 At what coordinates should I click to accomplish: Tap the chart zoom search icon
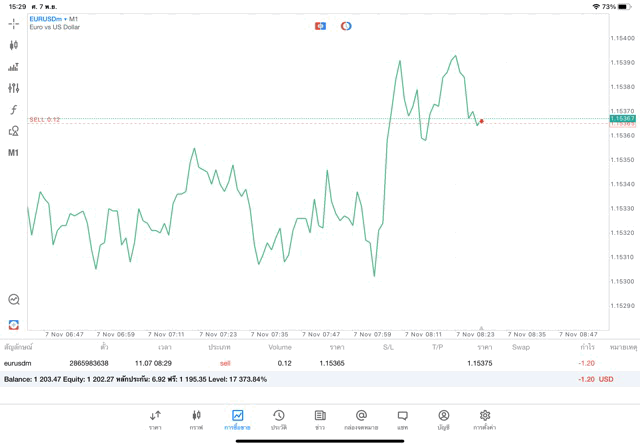(x=14, y=299)
